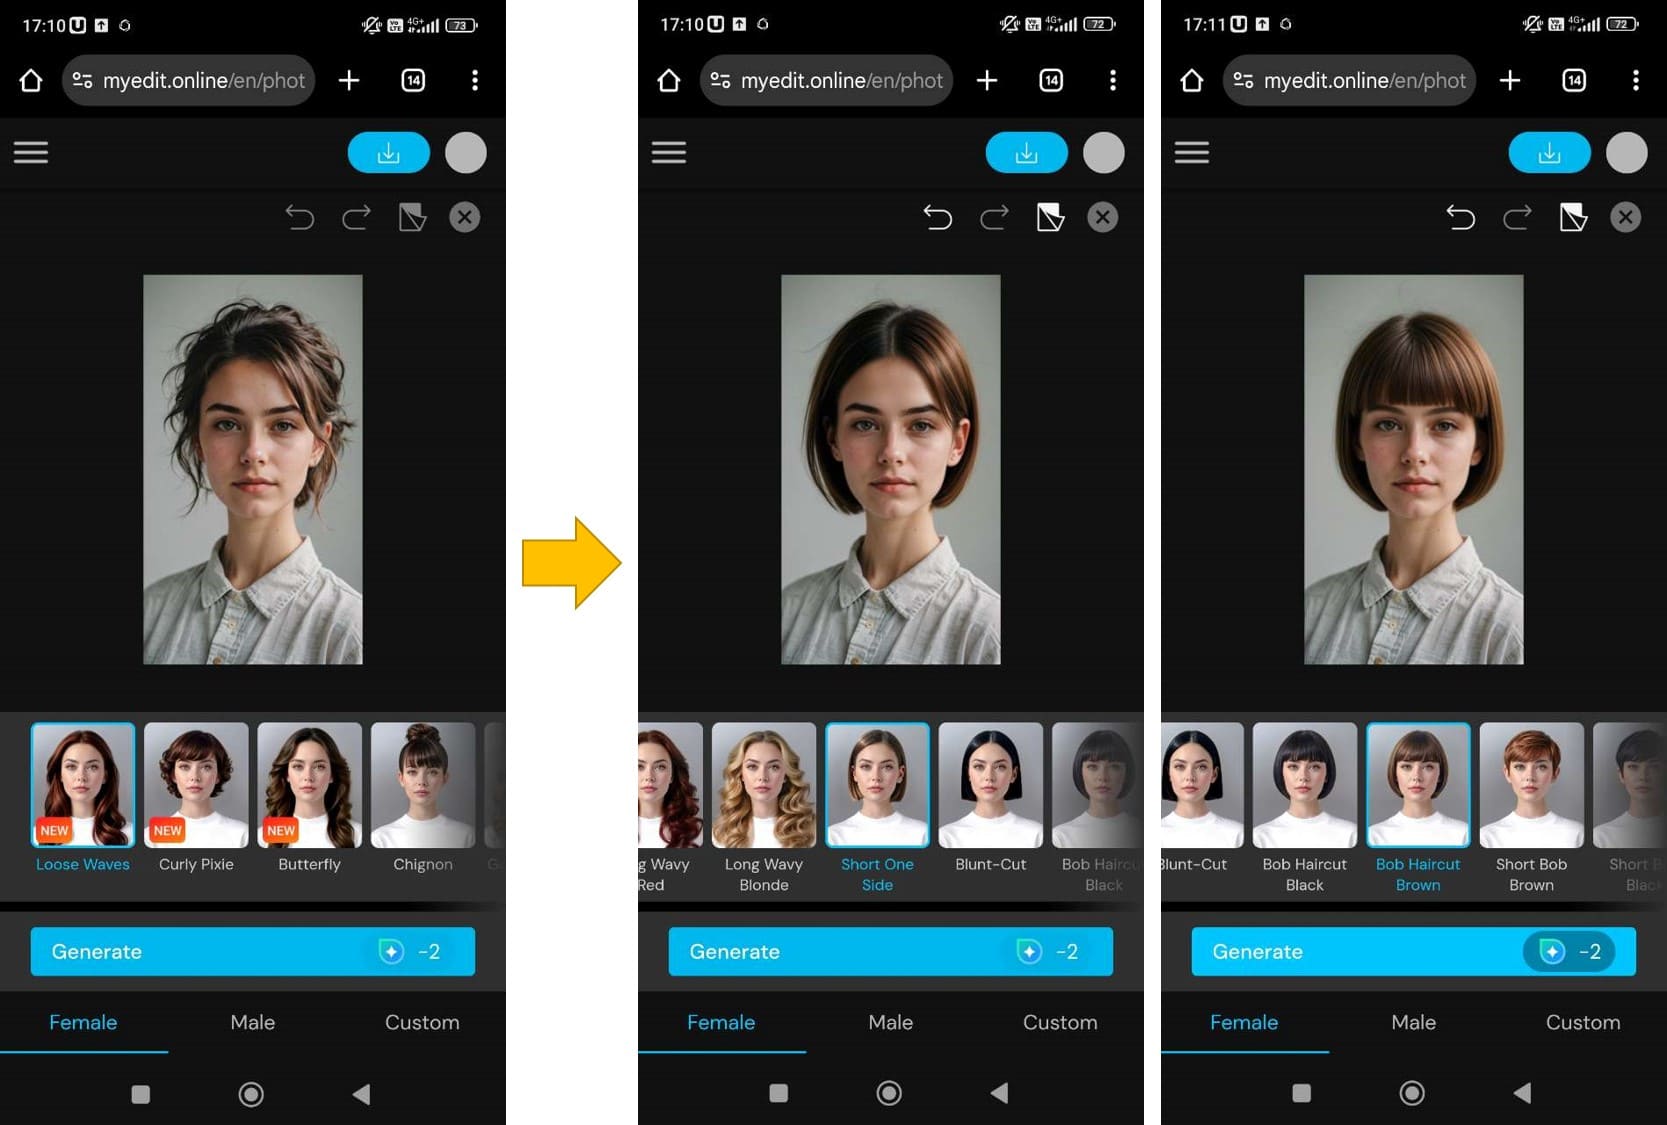This screenshot has height=1125, width=1667.
Task: Open three-dot browser menu on right phone screen
Action: click(x=1636, y=80)
